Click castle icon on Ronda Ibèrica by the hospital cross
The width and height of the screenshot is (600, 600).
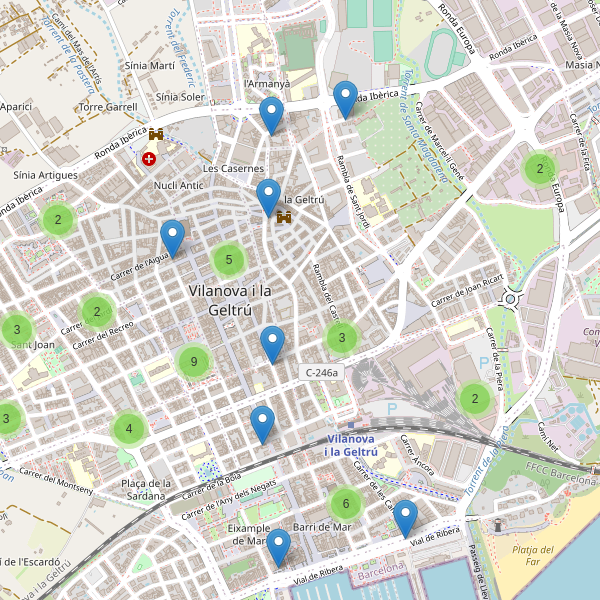(x=156, y=134)
